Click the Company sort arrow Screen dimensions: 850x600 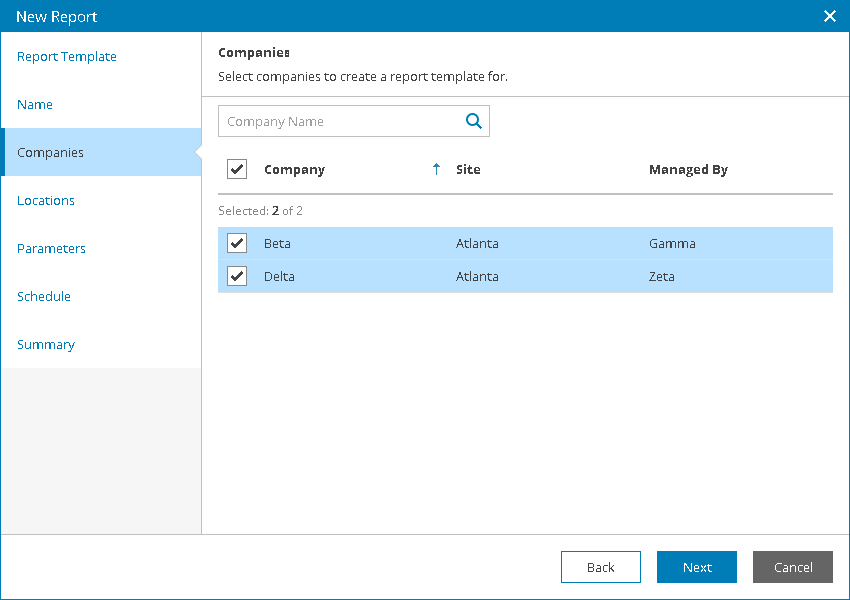[x=436, y=170]
